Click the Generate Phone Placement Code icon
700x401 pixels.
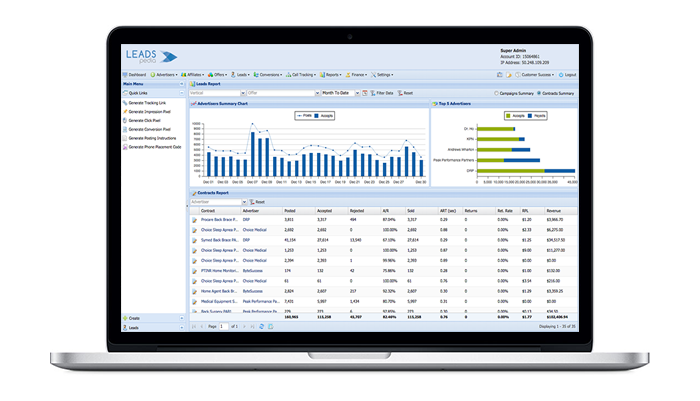coord(125,147)
